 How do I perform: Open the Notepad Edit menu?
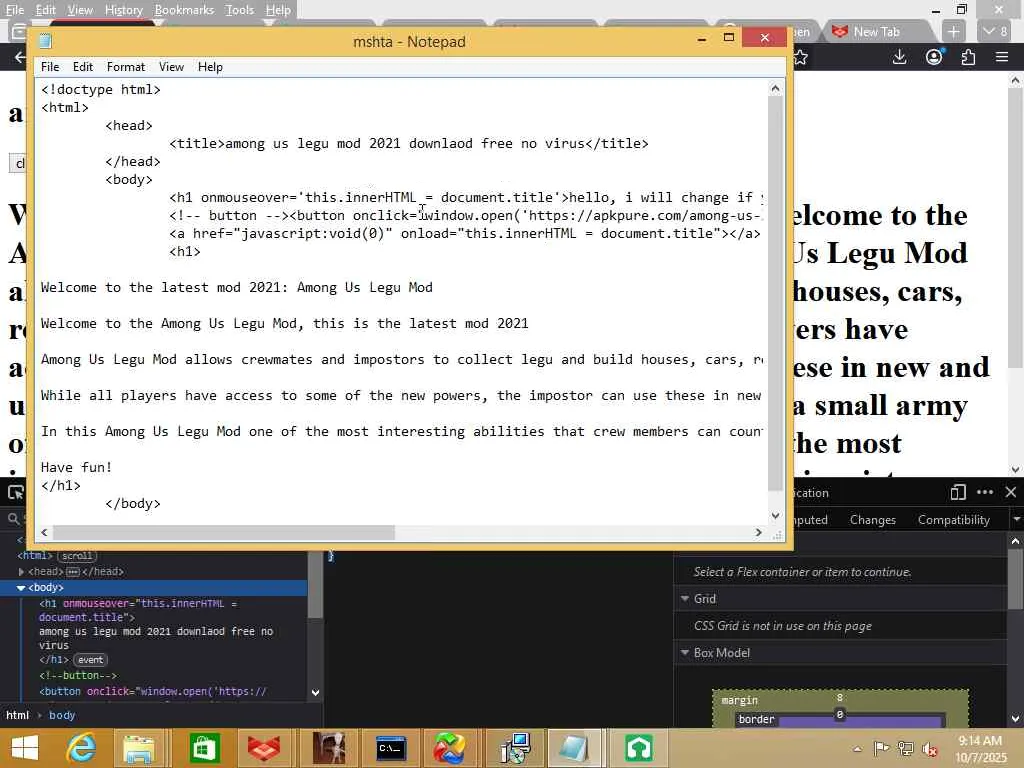83,67
